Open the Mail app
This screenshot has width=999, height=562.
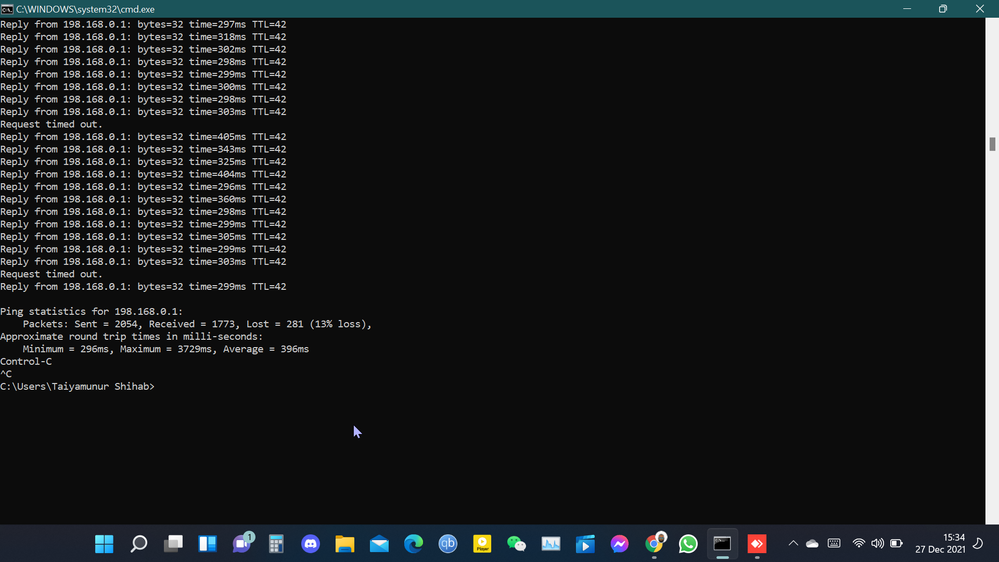(379, 544)
